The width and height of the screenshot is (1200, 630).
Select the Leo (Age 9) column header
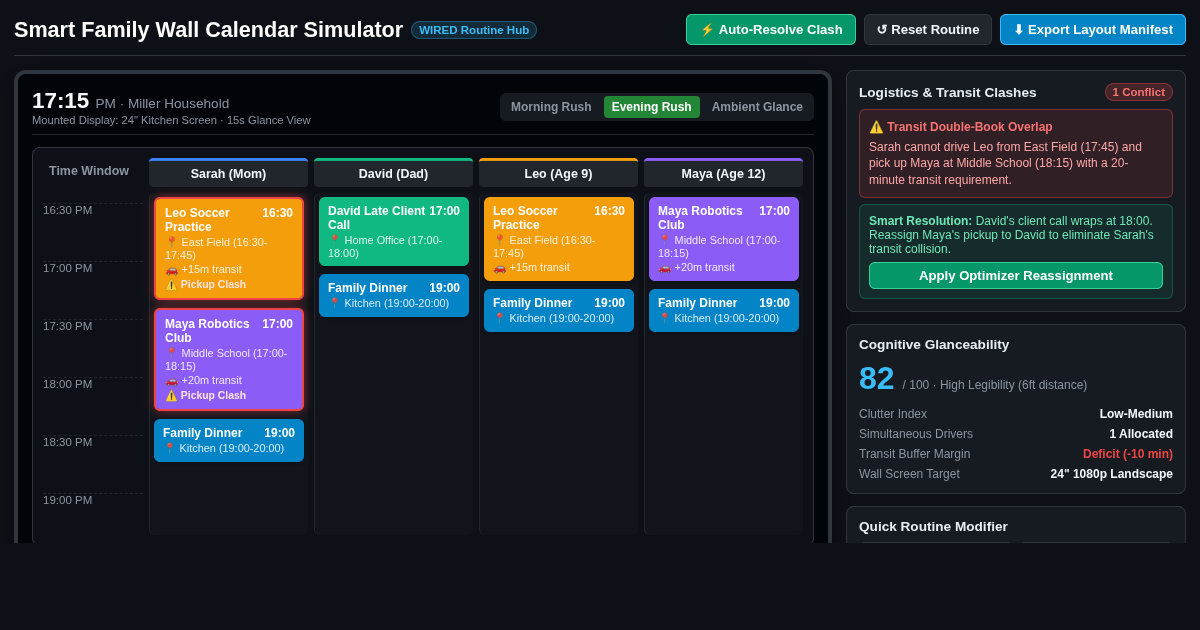pos(558,173)
